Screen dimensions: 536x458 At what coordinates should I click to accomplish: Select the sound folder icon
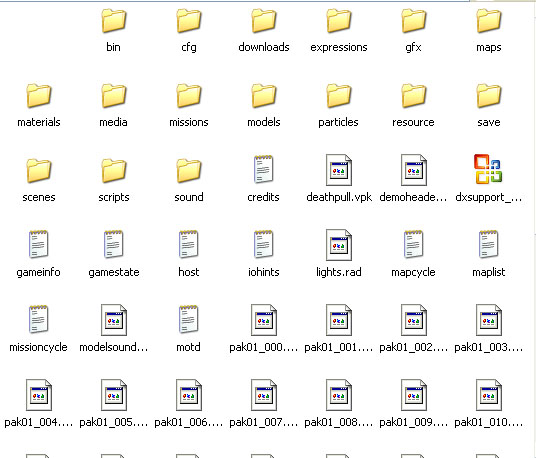click(189, 171)
